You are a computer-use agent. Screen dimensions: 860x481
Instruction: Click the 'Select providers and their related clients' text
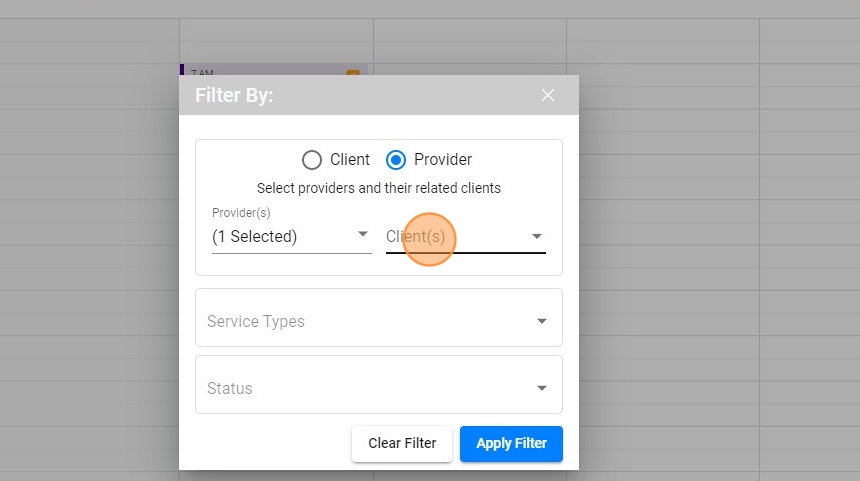click(379, 188)
